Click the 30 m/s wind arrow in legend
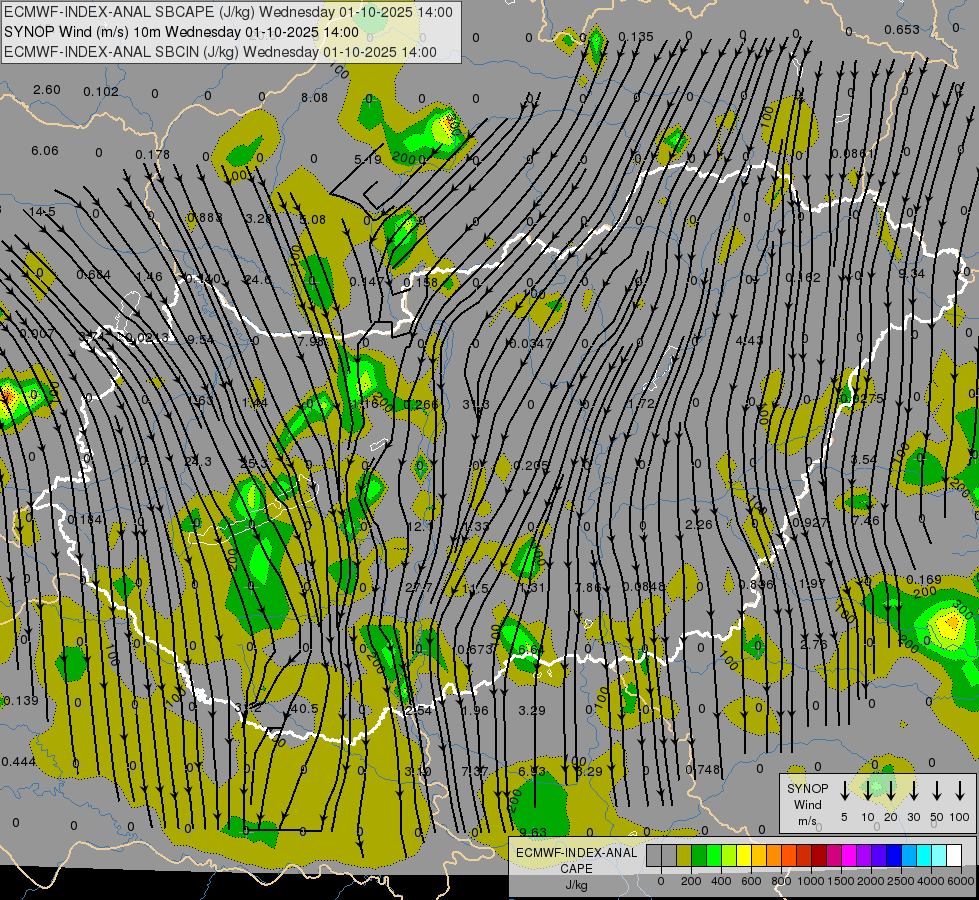979x900 pixels. [x=913, y=792]
